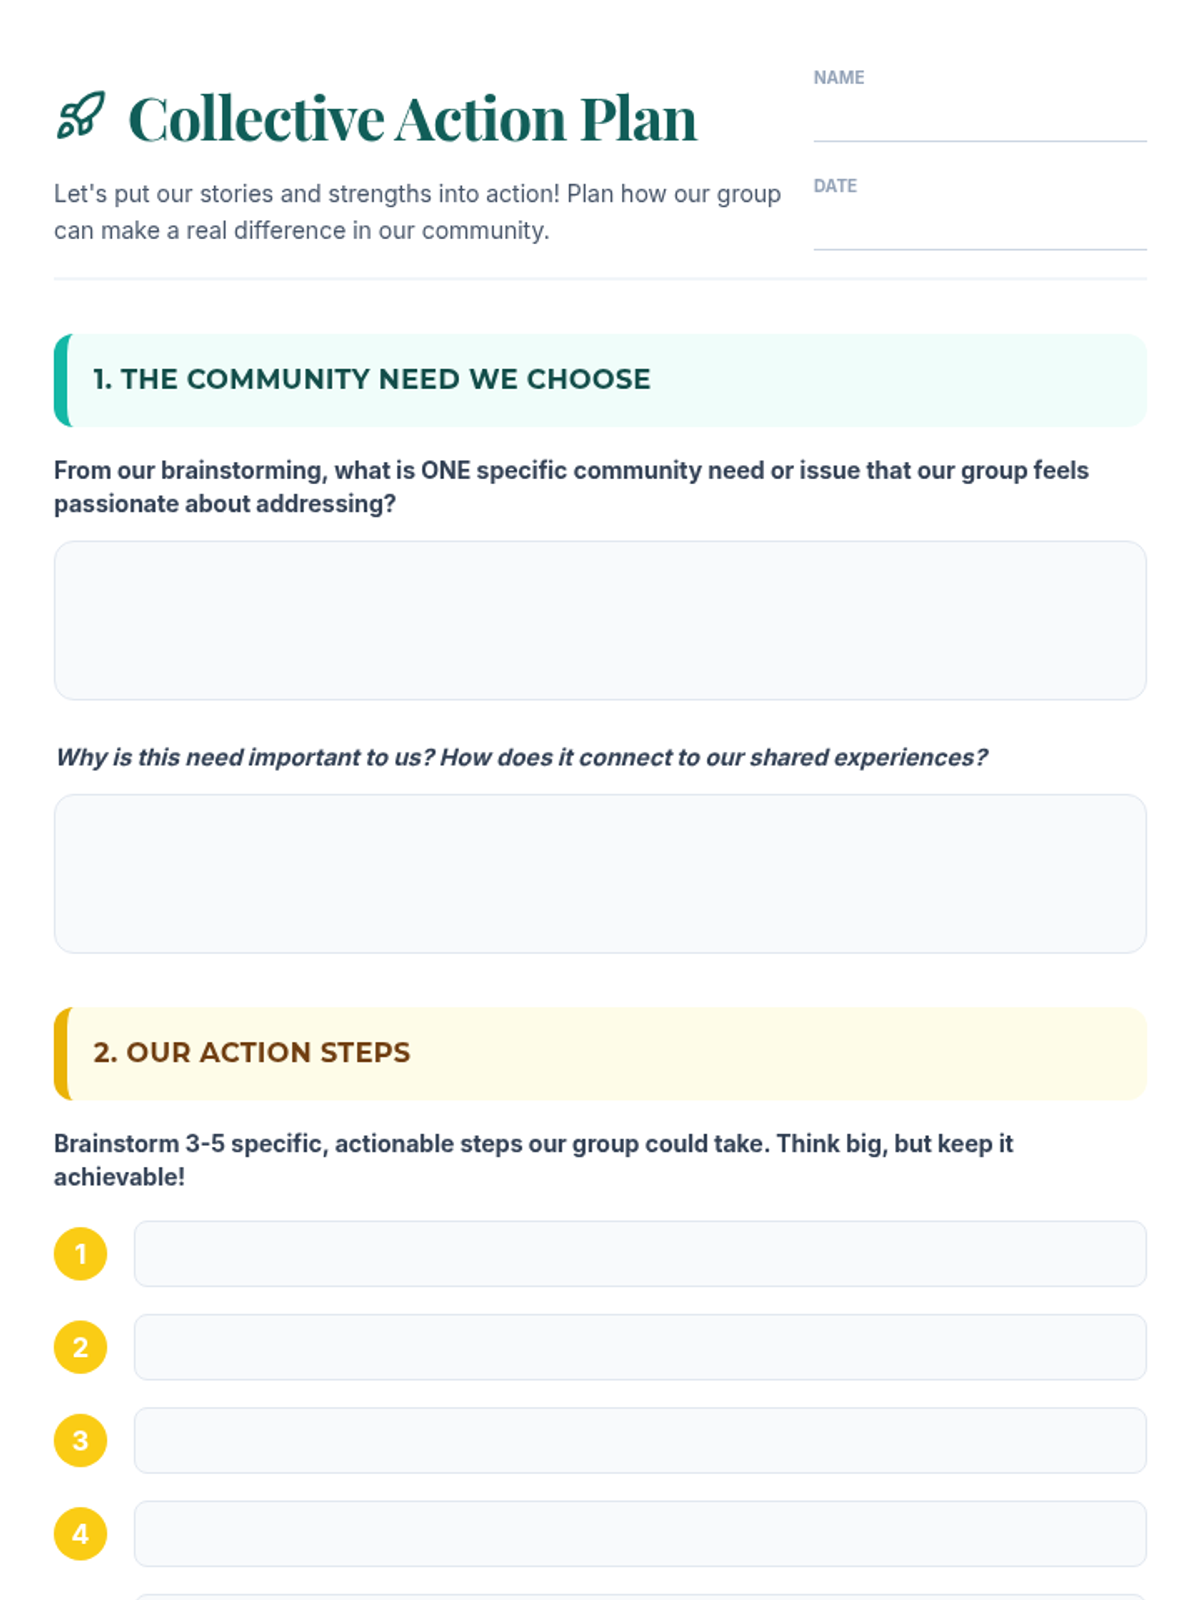Click the yellow step number 2 badge

tap(80, 1347)
